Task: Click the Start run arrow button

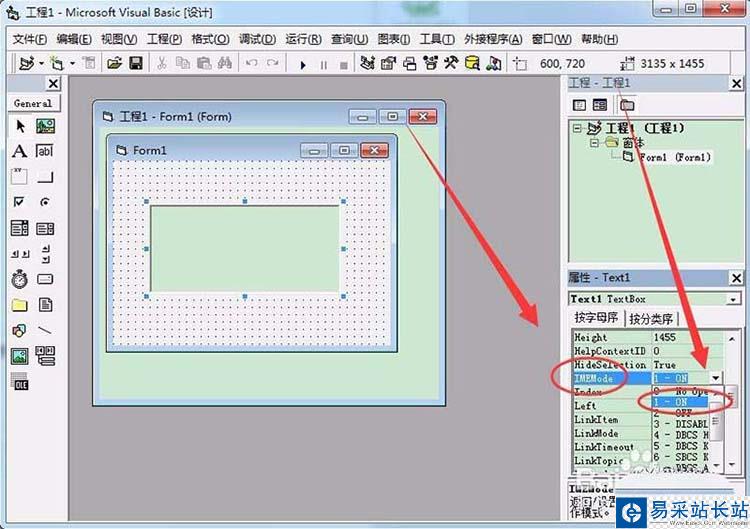Action: point(303,65)
